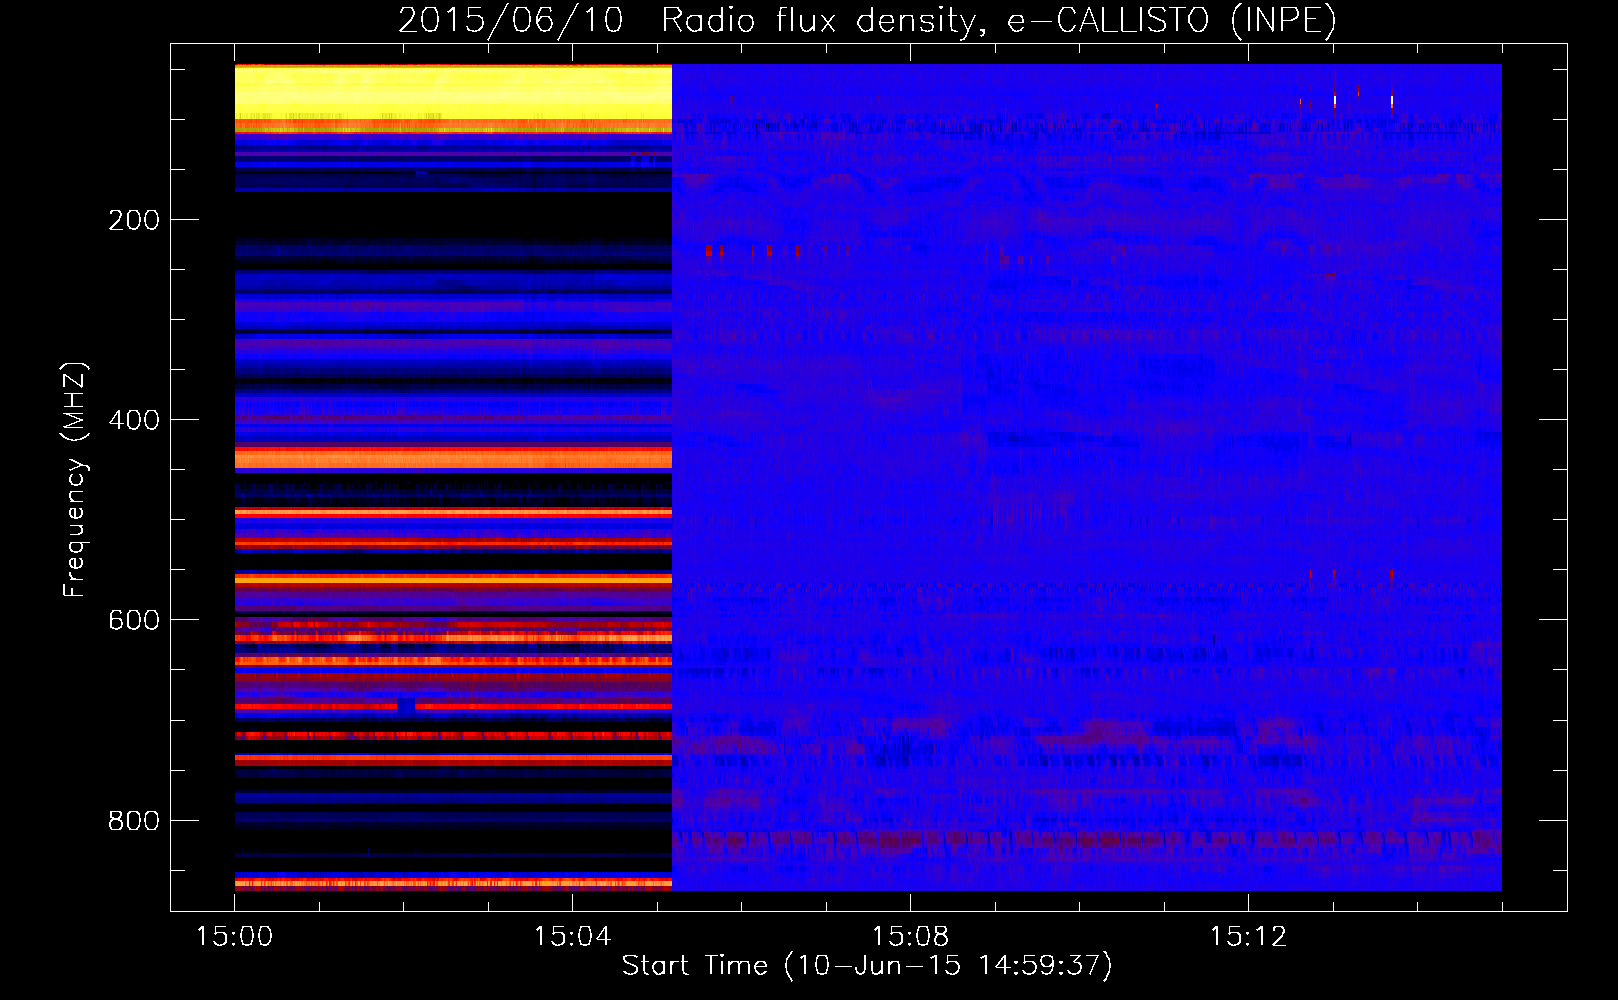Viewport: 1618px width, 1000px height.
Task: Click the '600' frequency tick label
Action: (134, 620)
